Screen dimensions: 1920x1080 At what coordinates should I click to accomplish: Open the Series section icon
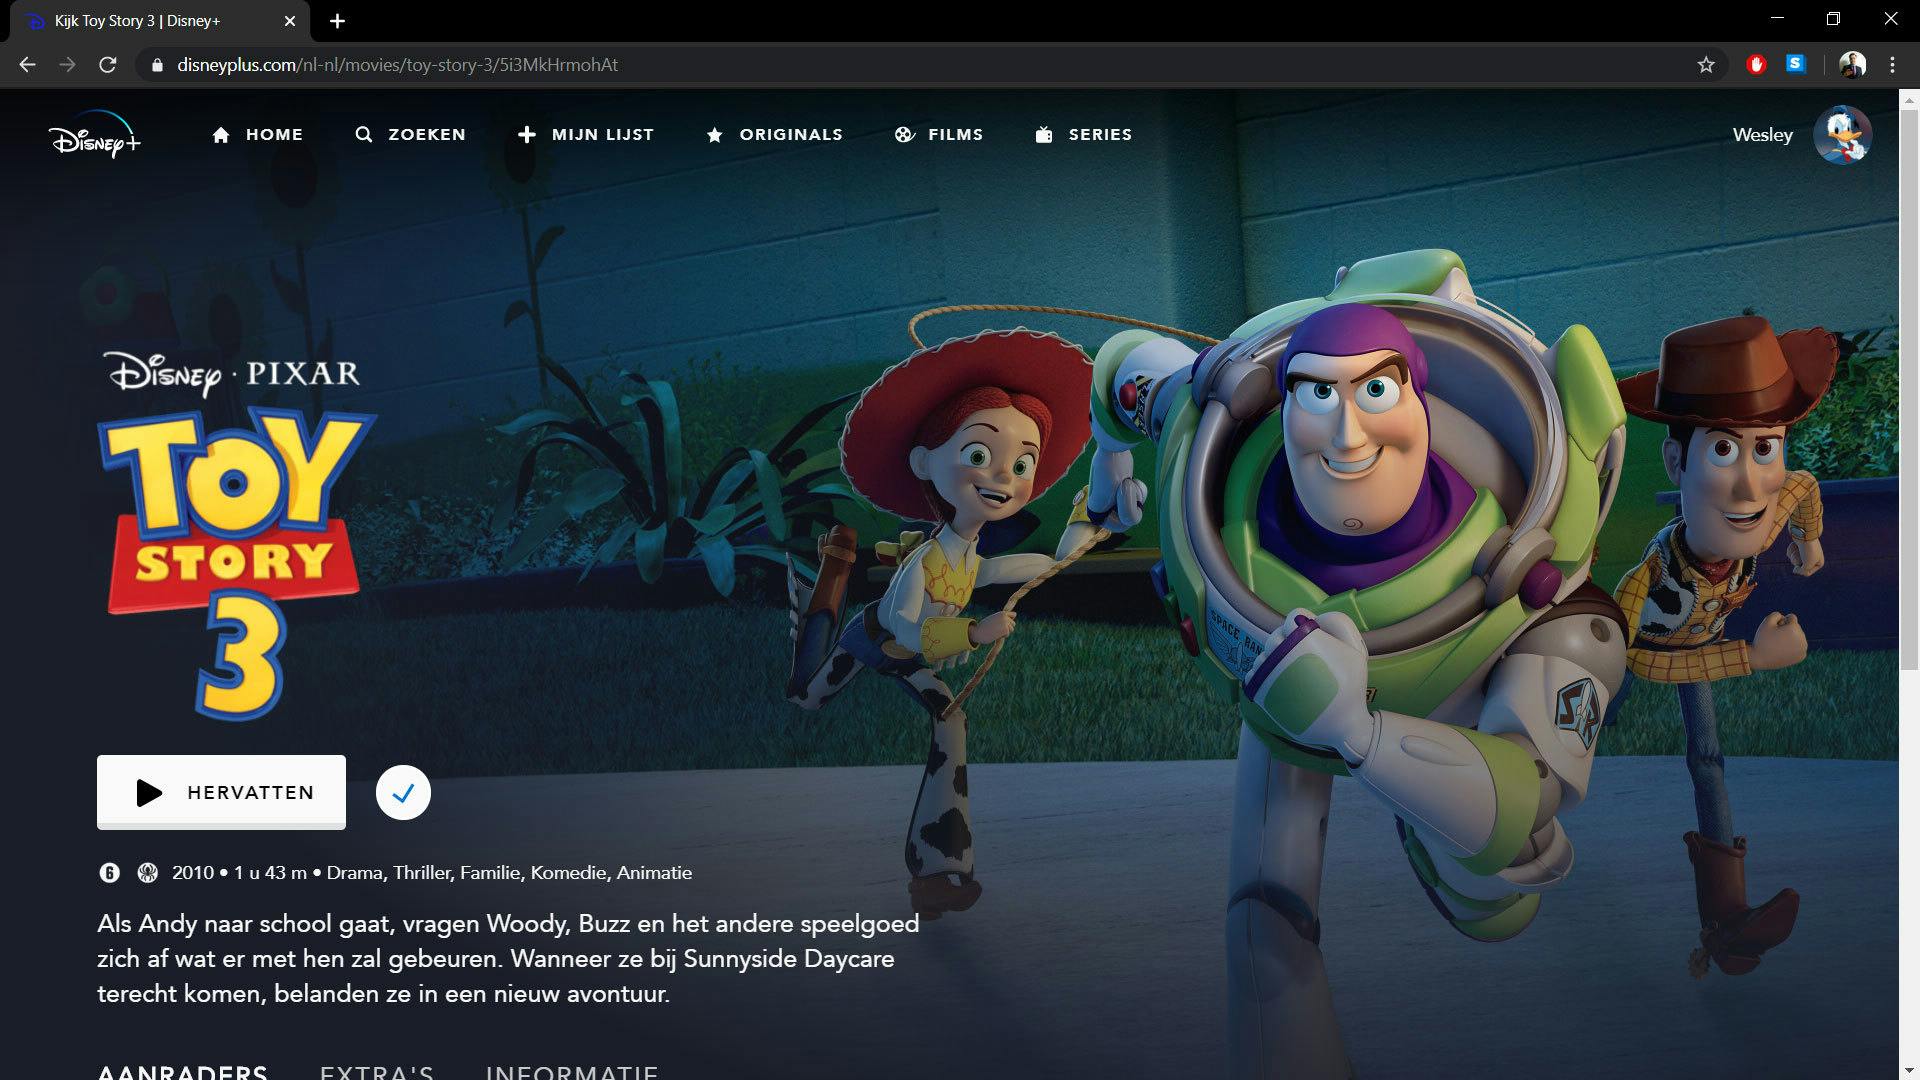tap(1042, 134)
